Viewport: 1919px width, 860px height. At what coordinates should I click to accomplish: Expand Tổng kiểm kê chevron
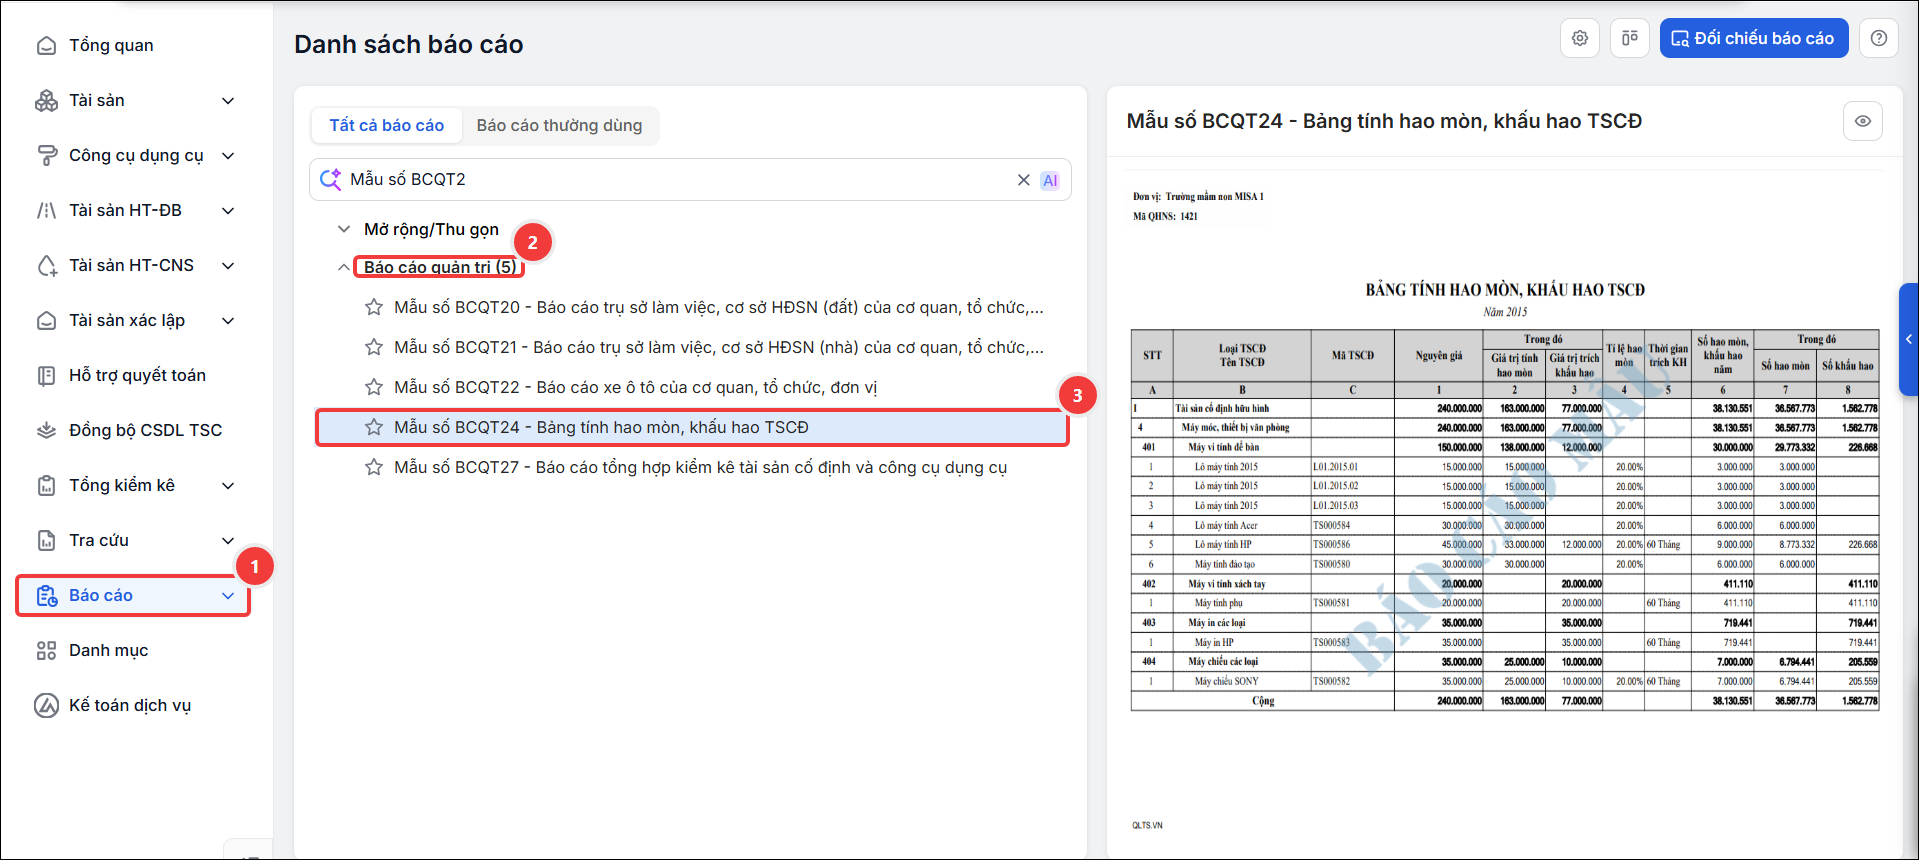228,485
